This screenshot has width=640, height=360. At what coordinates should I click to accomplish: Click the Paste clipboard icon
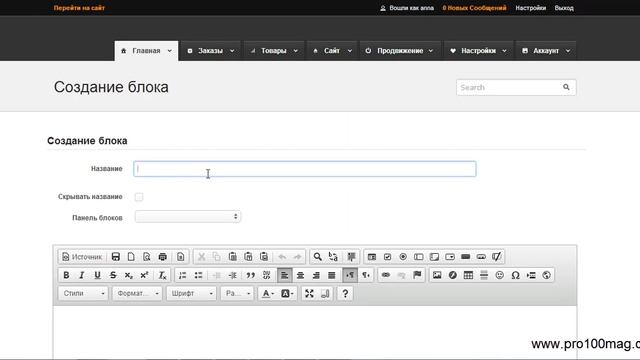233,257
